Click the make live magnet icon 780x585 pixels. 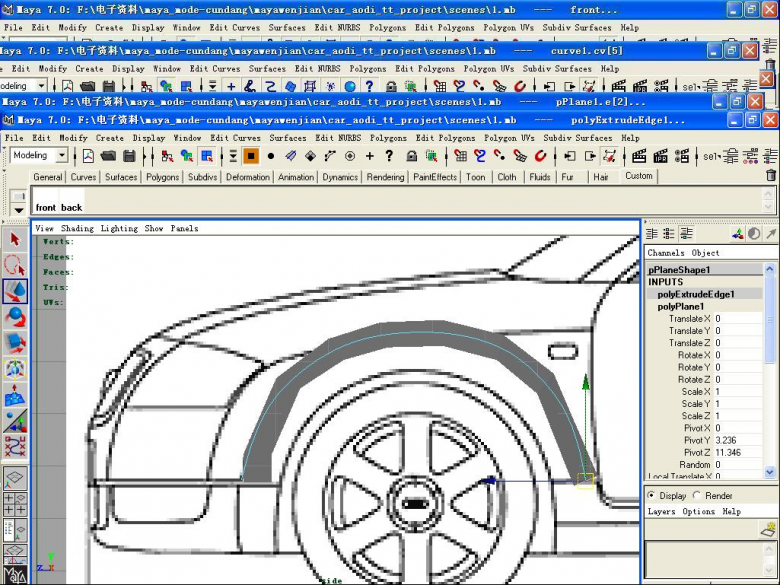[x=540, y=156]
